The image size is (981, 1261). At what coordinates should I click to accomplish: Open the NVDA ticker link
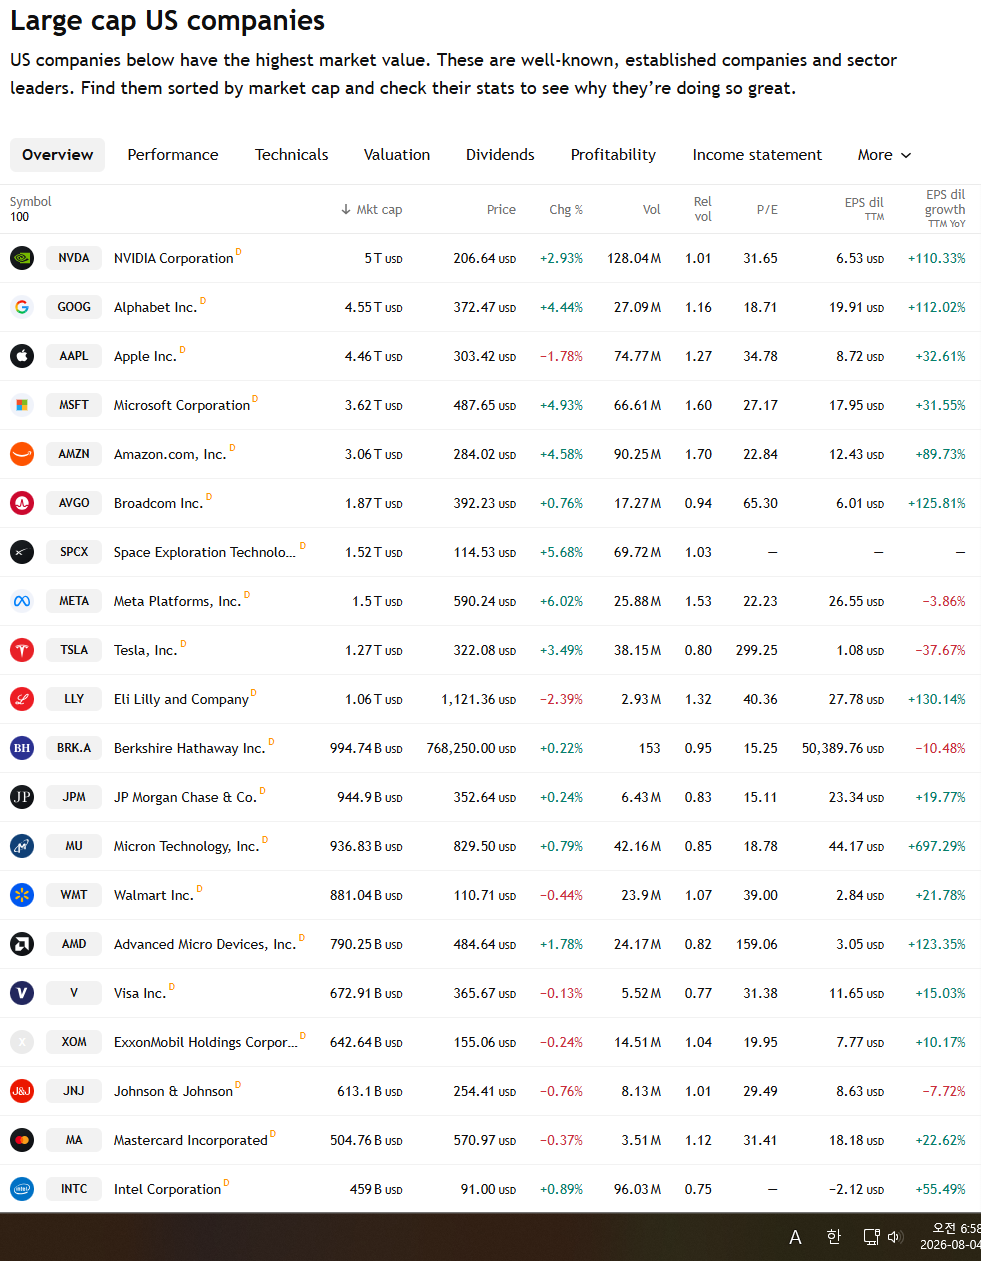tap(74, 258)
